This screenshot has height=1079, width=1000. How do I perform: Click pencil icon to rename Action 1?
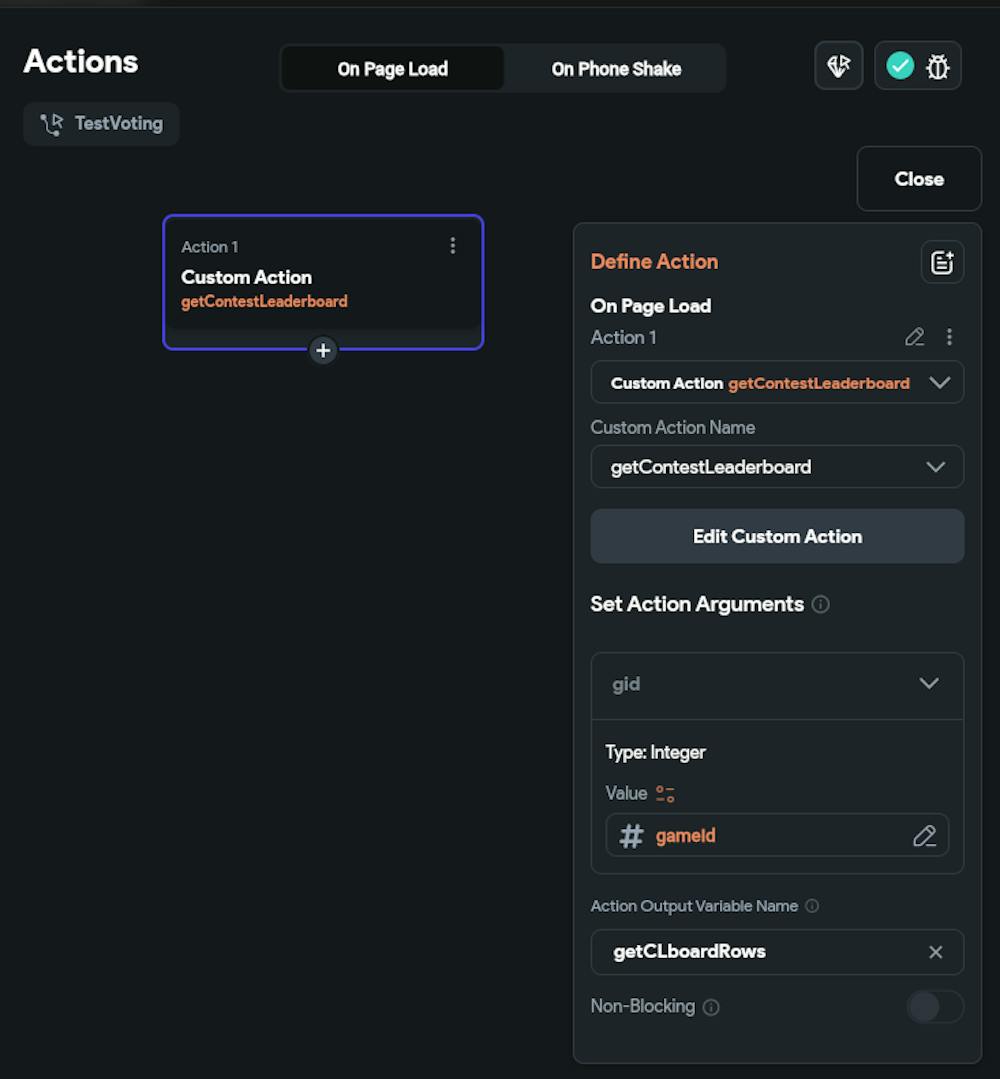[914, 337]
